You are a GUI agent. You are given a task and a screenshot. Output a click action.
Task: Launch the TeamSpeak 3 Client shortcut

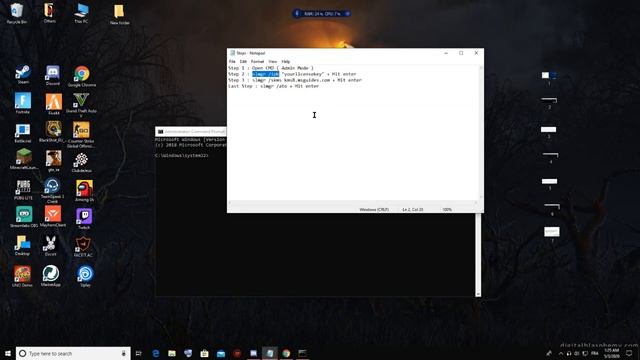[x=52, y=190]
